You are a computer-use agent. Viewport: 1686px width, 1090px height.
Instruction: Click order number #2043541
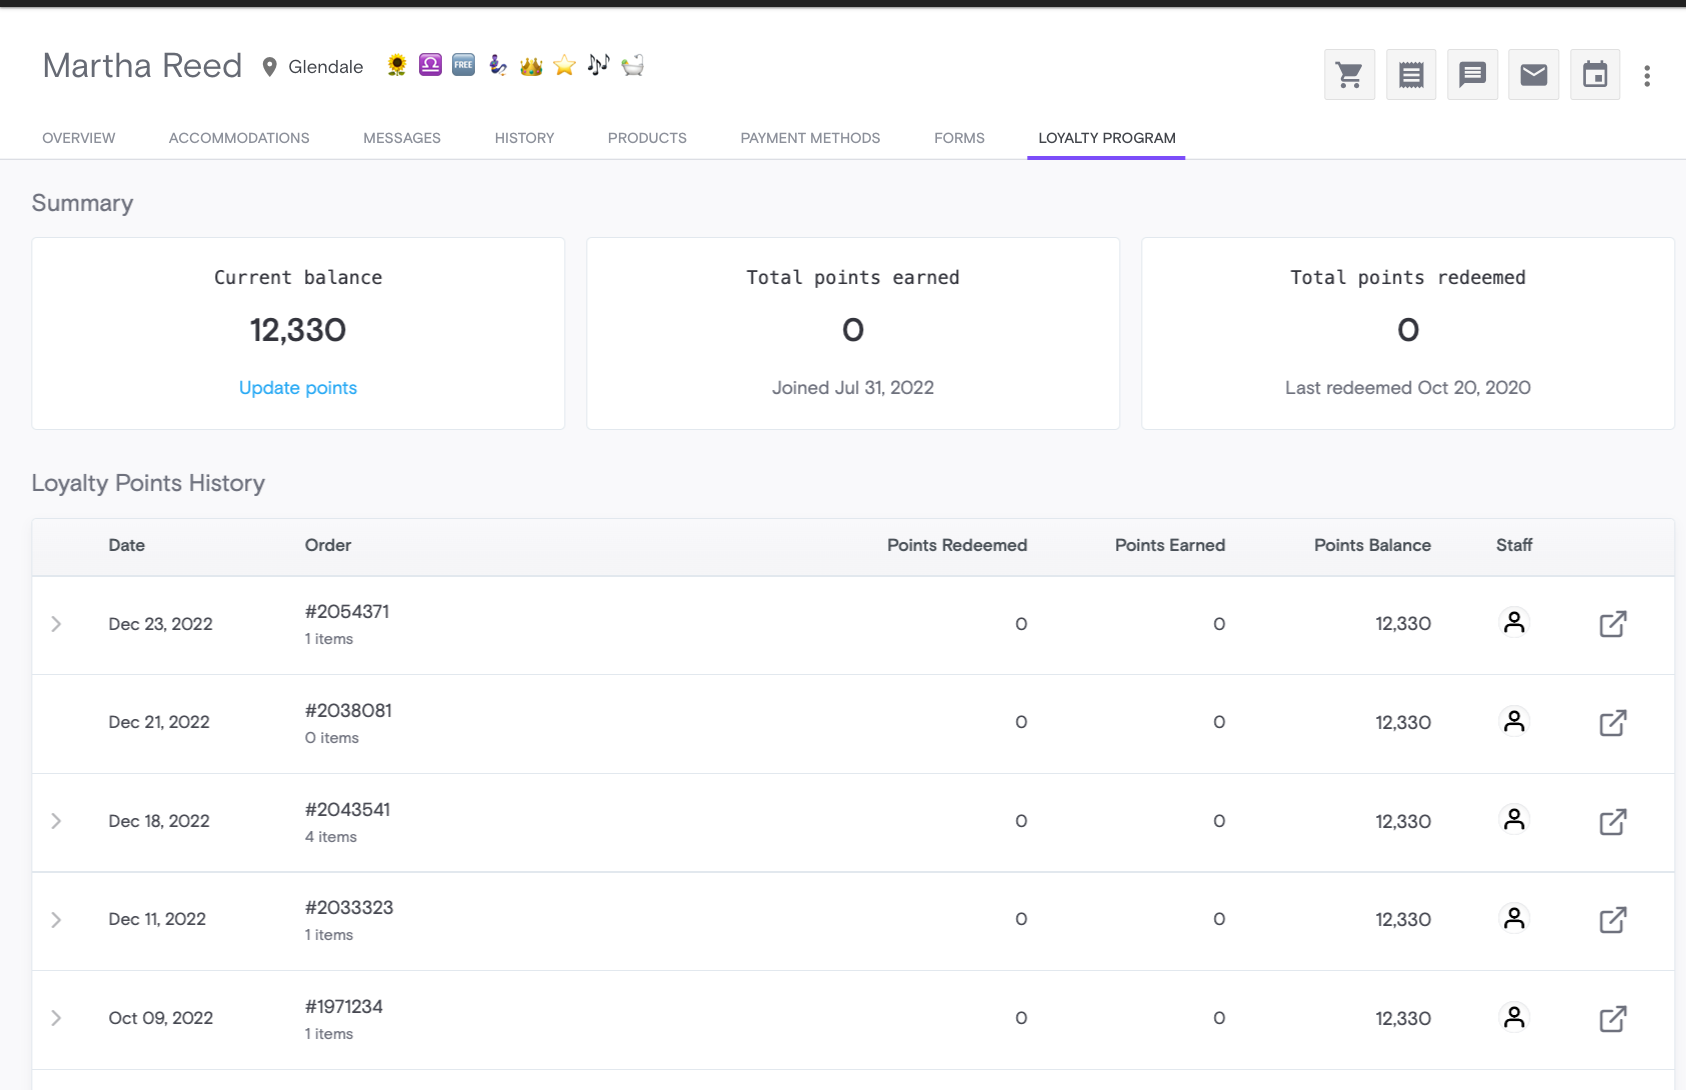(x=347, y=809)
